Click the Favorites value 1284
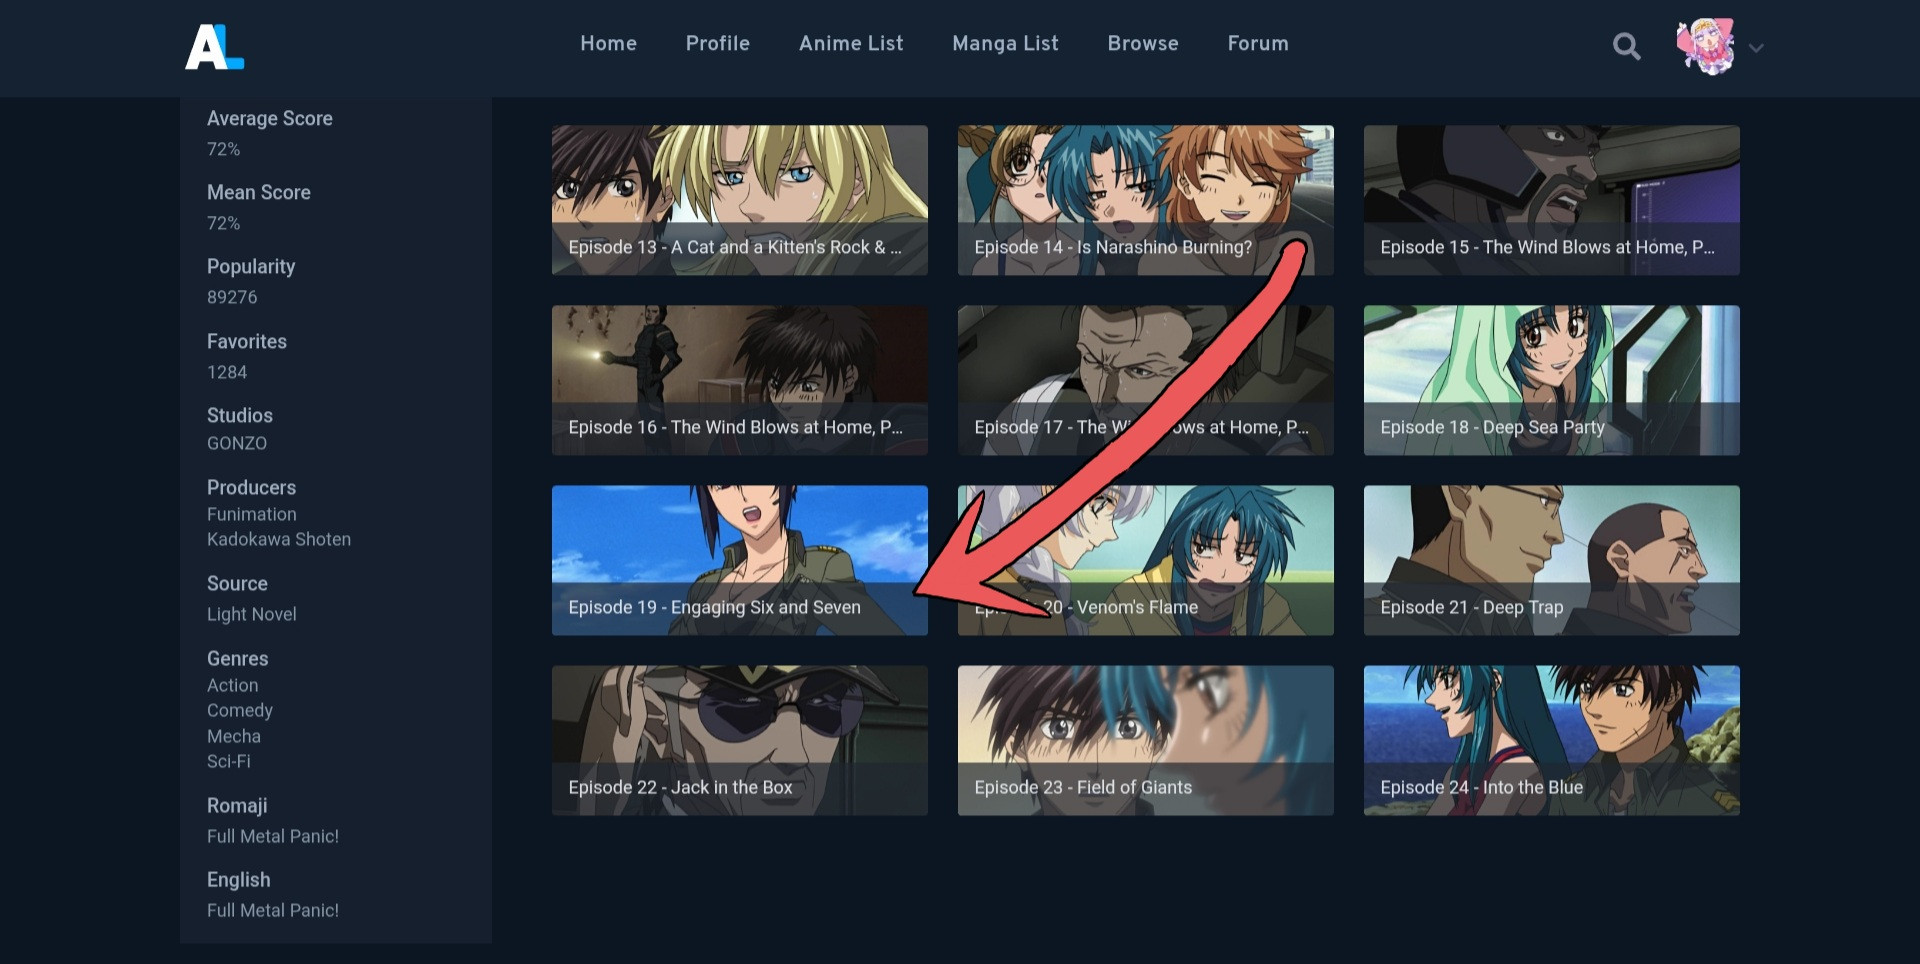The image size is (1920, 964). click(x=227, y=372)
